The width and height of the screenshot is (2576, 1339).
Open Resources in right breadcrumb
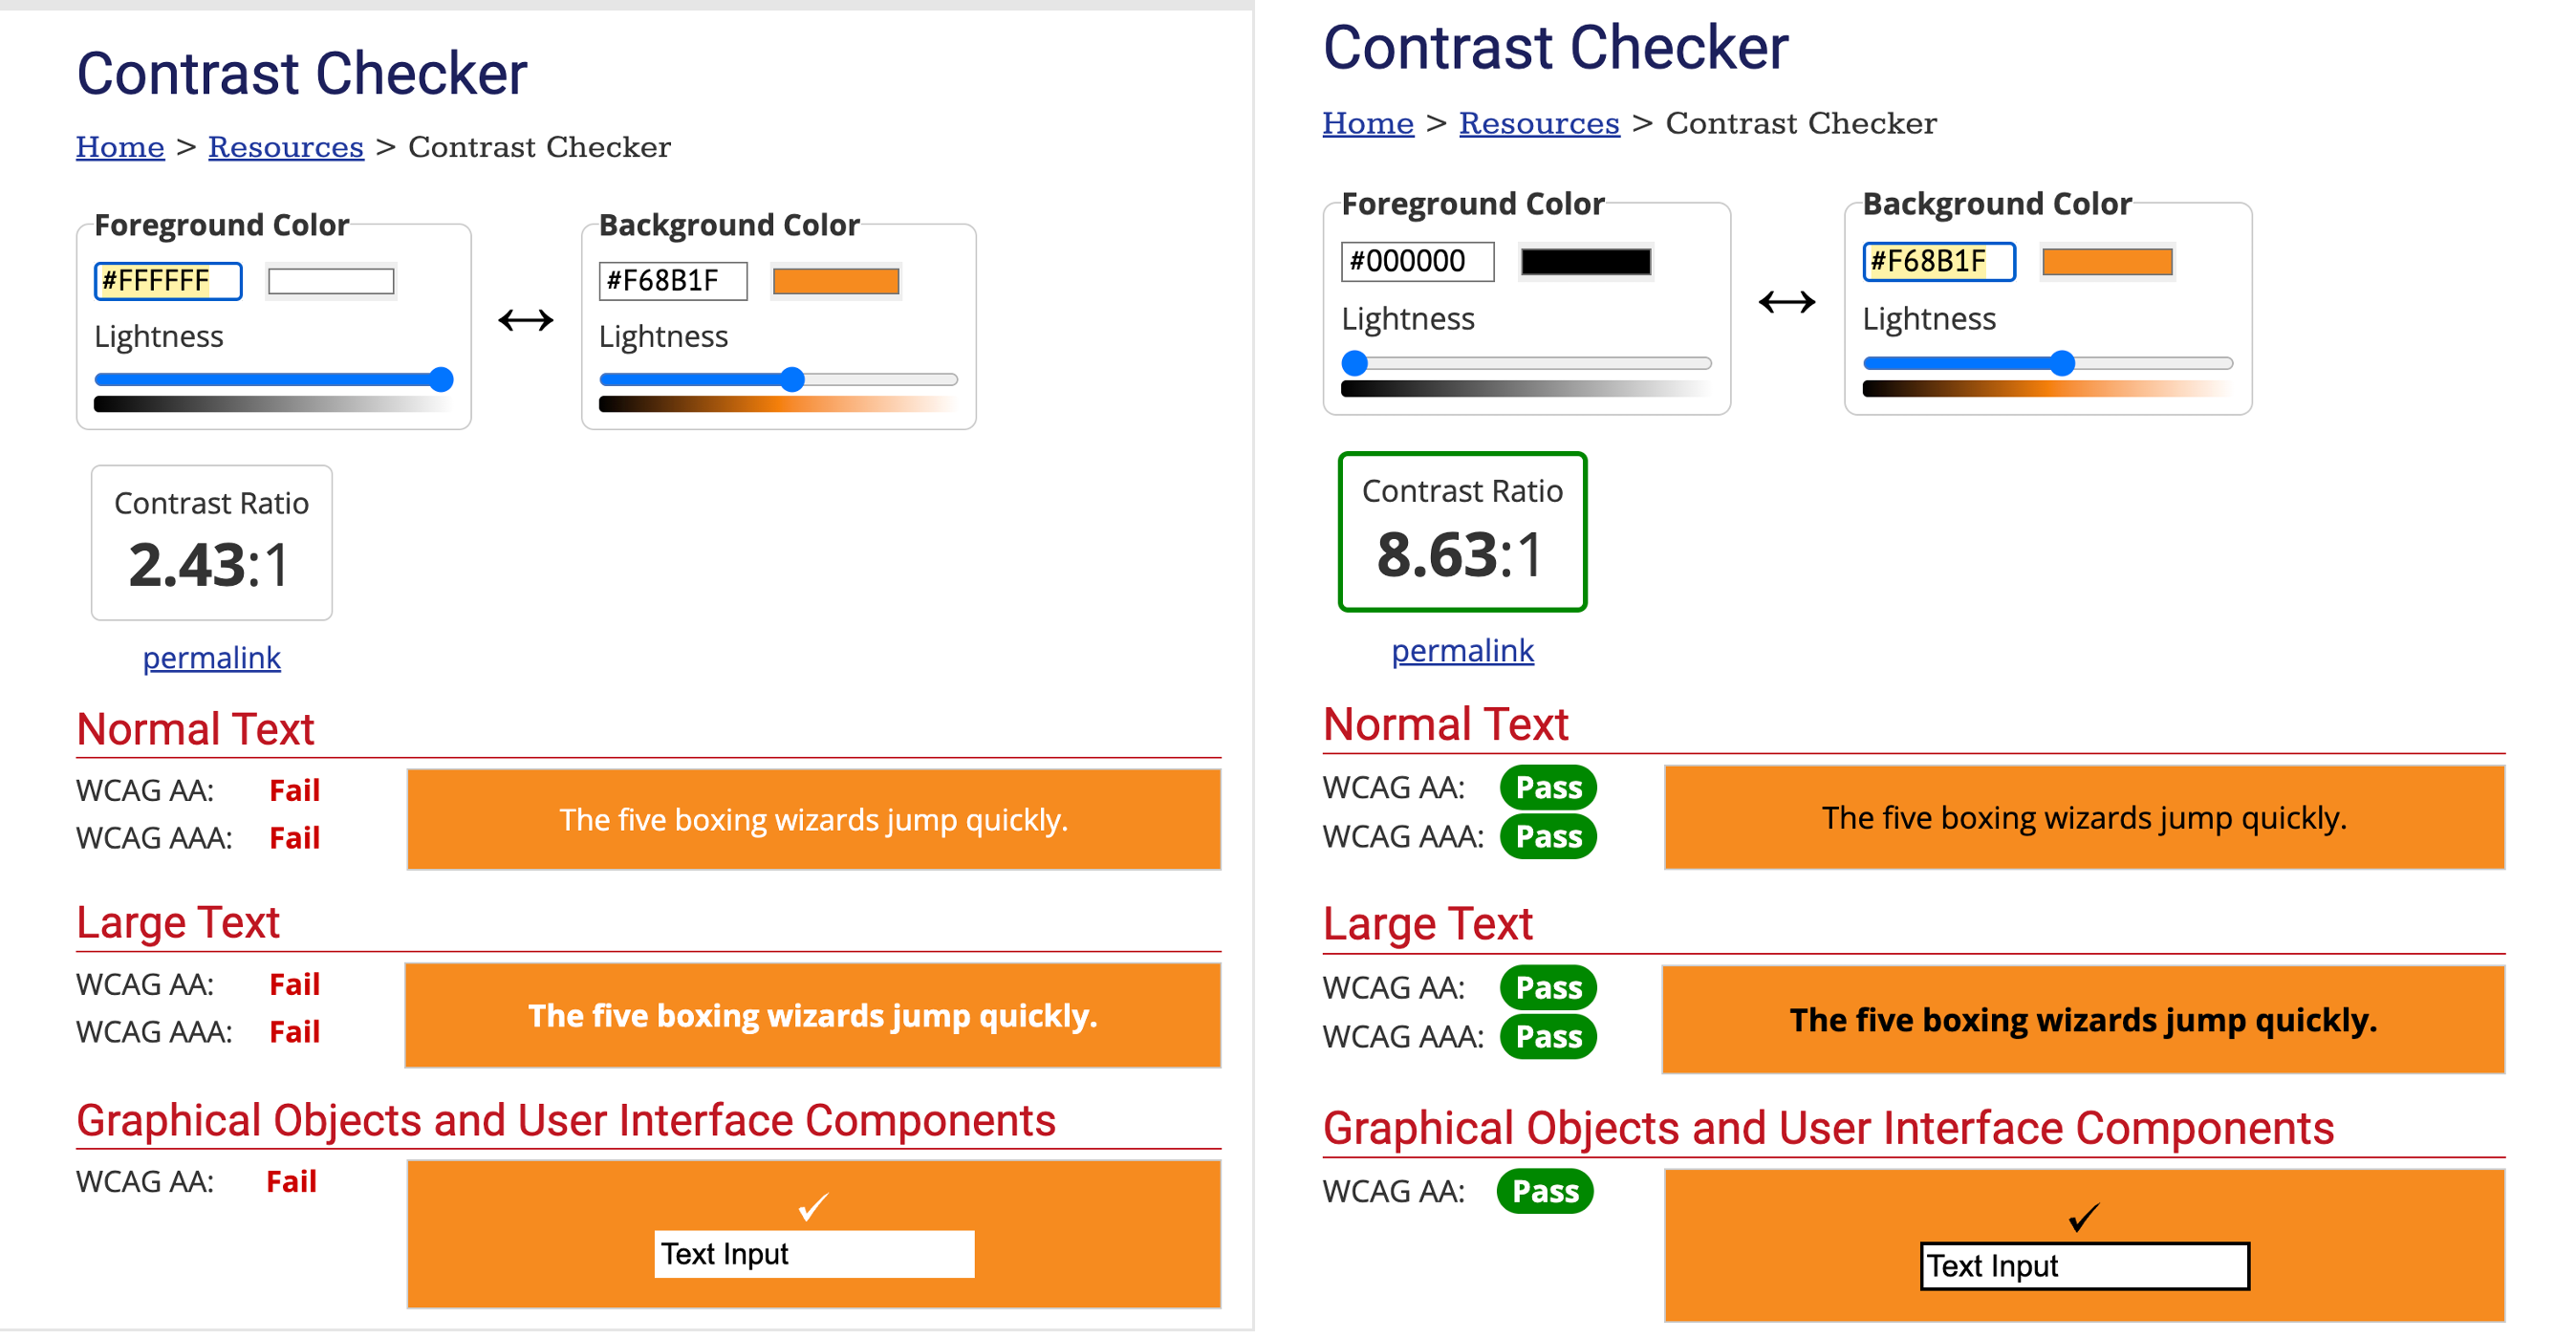click(x=1538, y=123)
